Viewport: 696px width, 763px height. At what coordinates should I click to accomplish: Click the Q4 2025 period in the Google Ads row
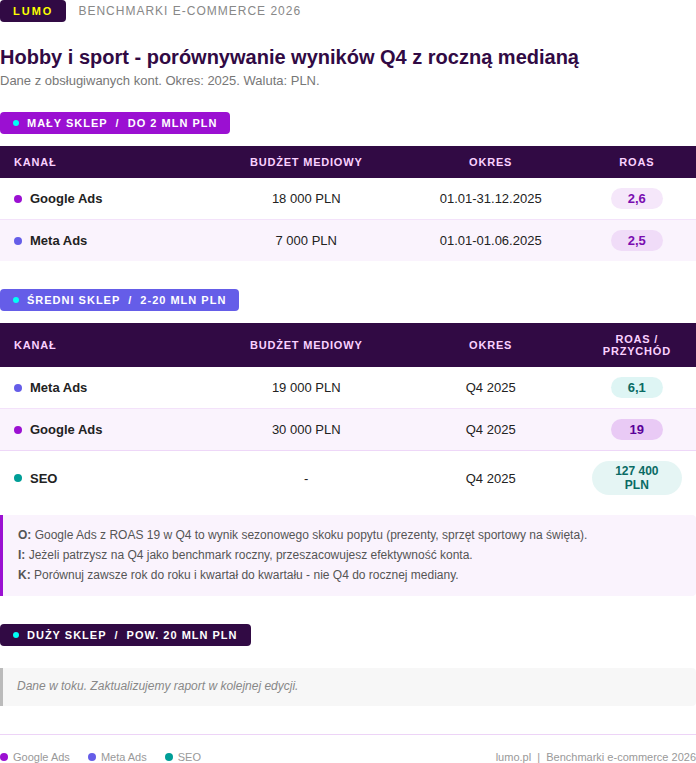pyautogui.click(x=491, y=429)
